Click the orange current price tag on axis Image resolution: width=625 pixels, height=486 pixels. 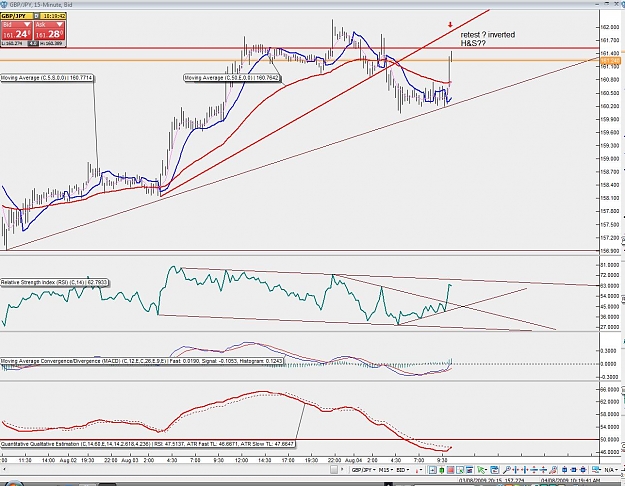(x=610, y=61)
